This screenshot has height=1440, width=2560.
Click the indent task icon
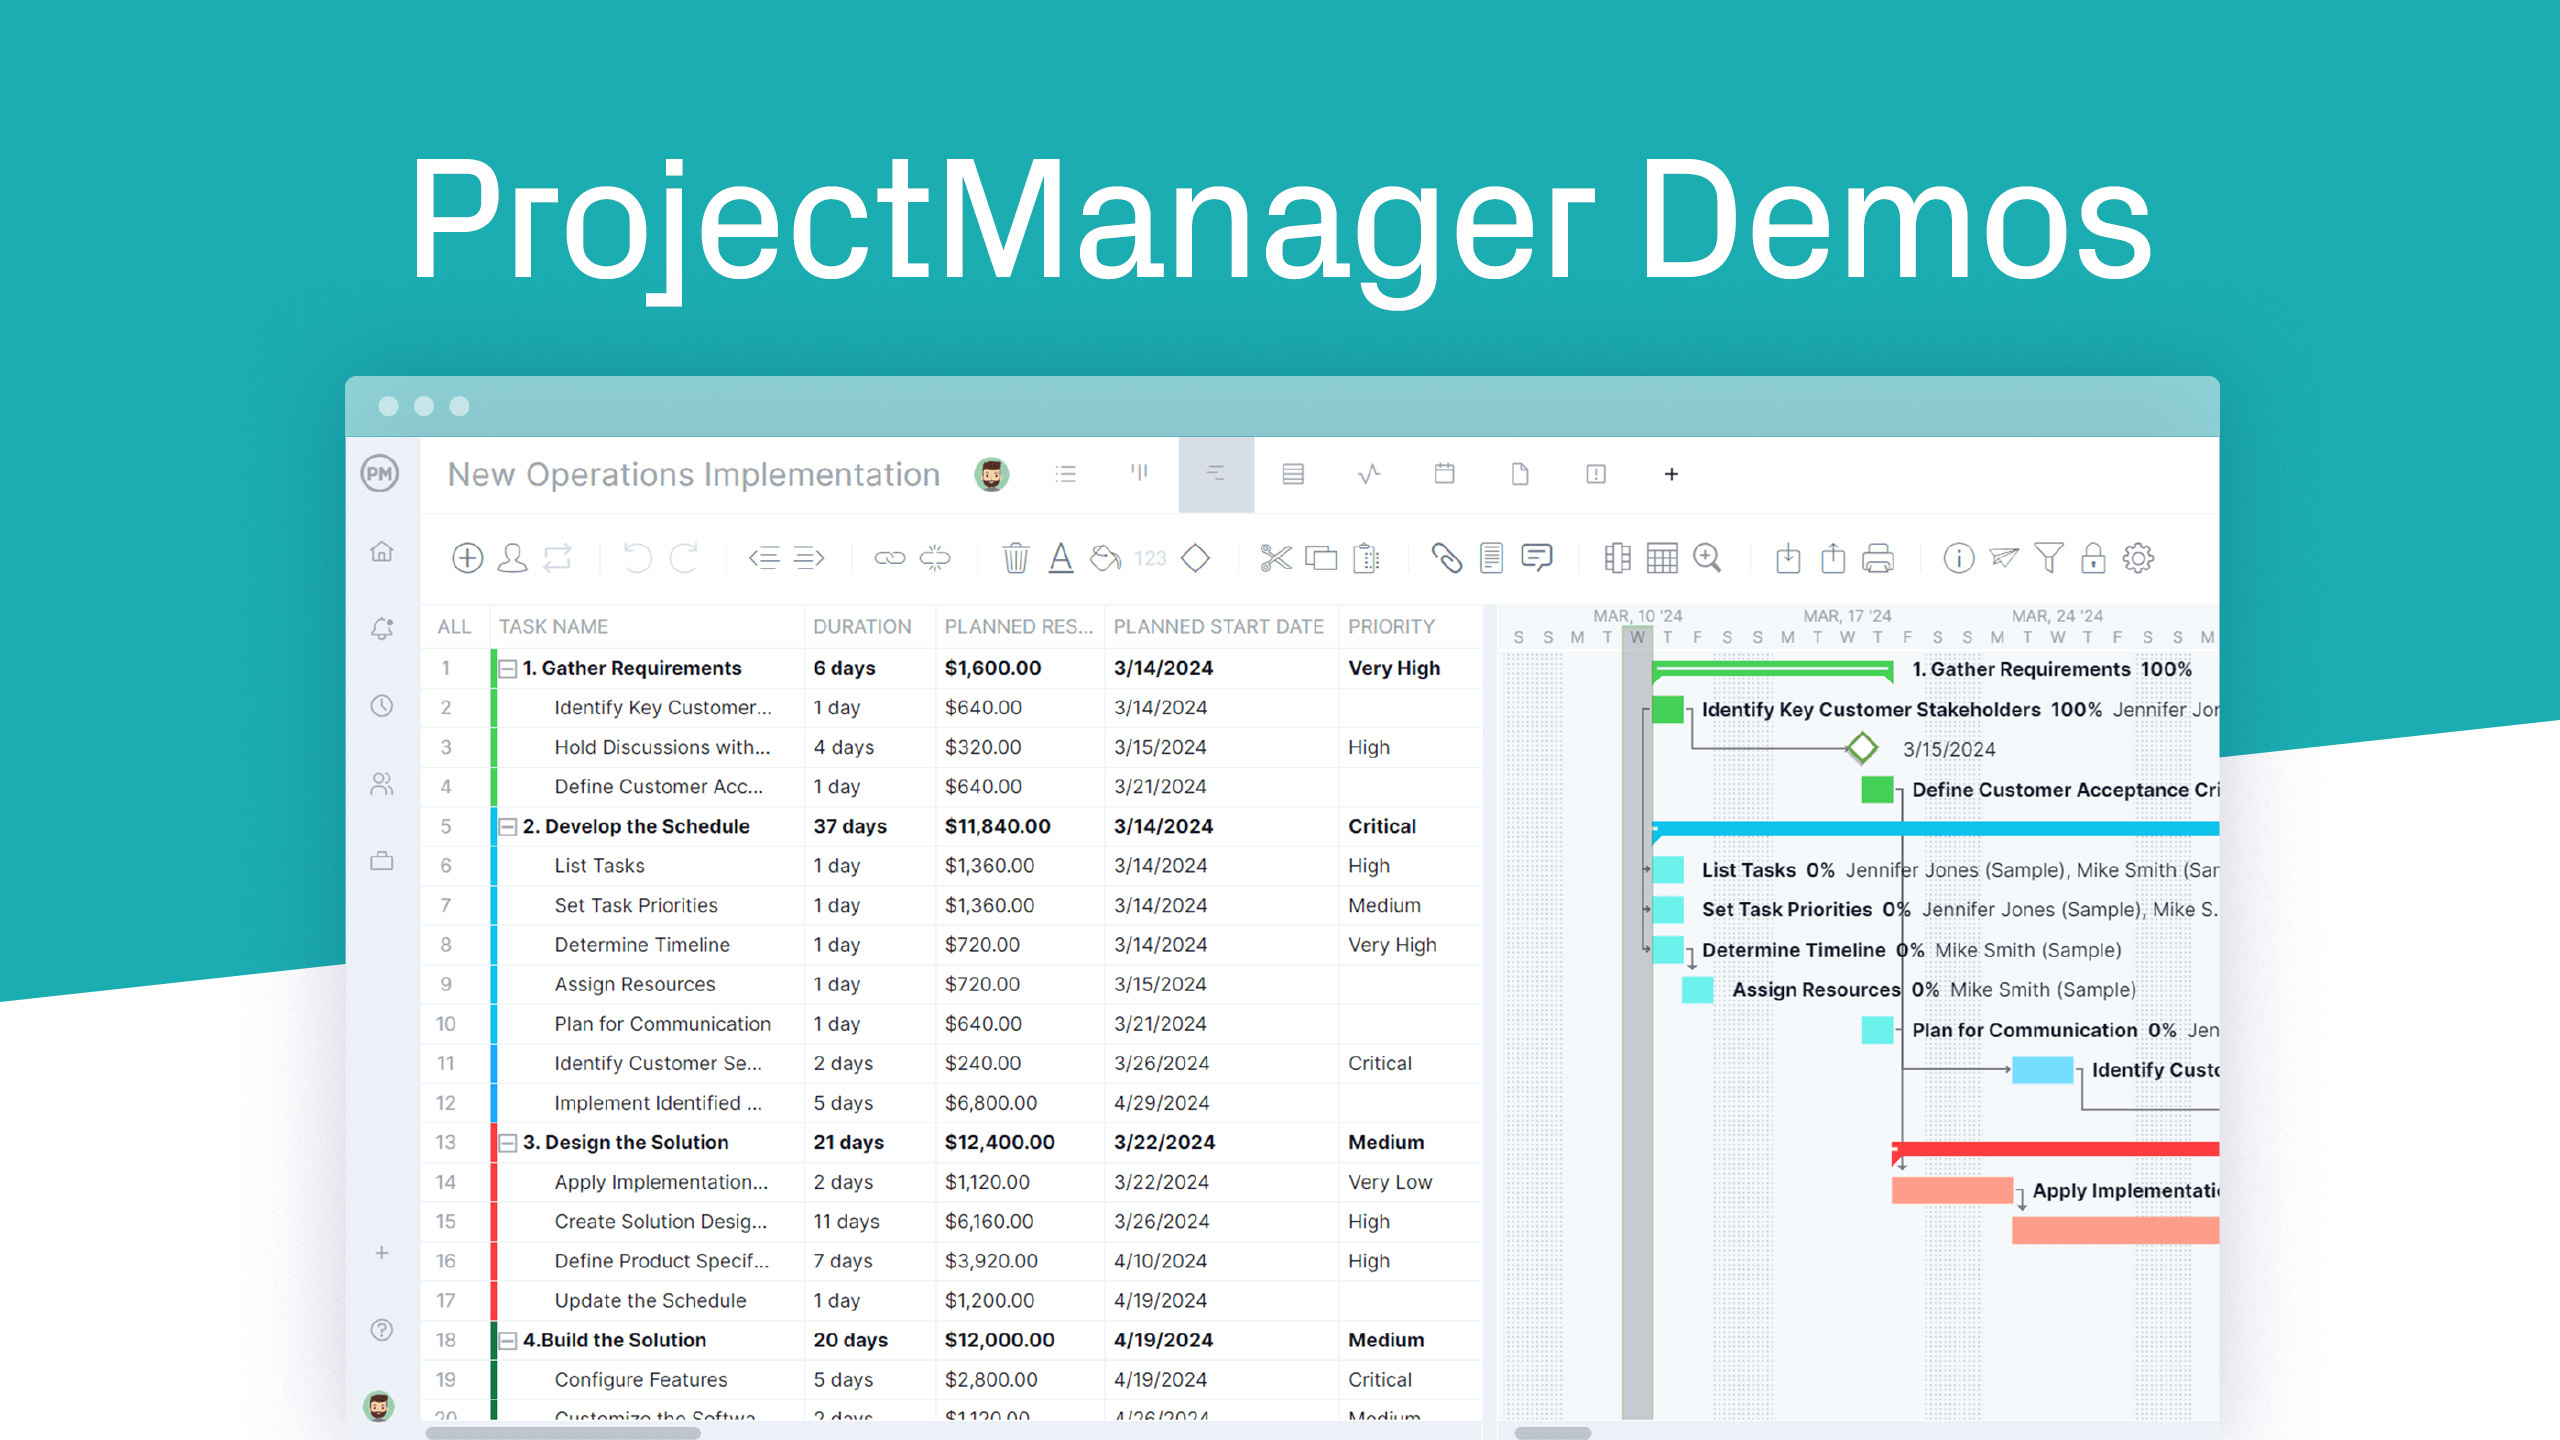809,558
